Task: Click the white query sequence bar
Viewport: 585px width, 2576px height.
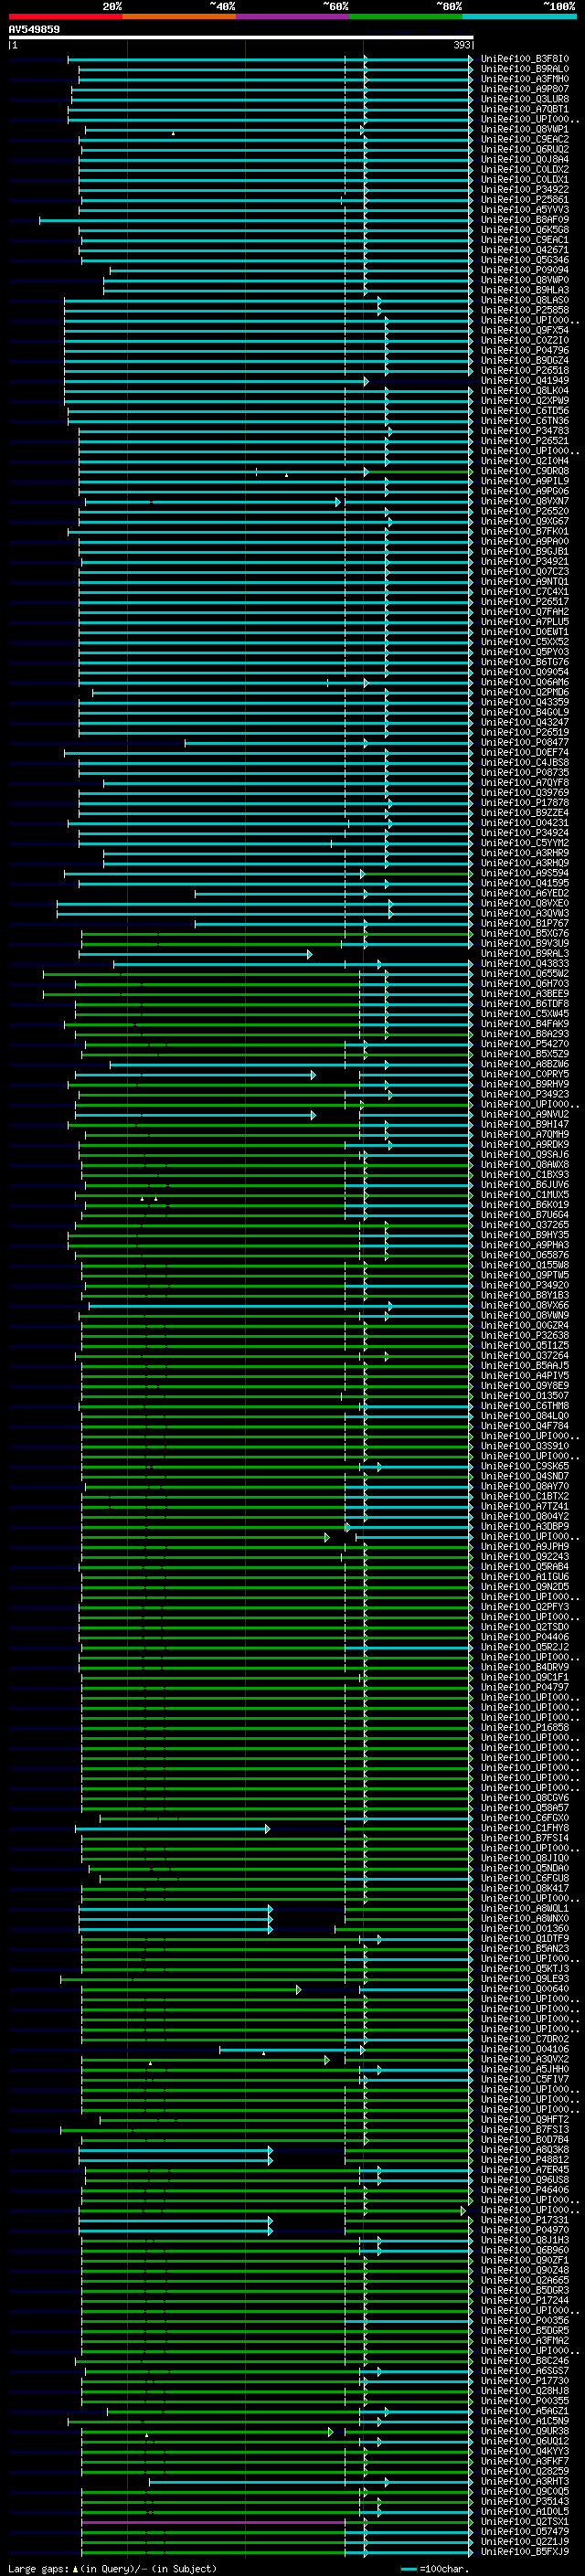Action: click(x=241, y=38)
